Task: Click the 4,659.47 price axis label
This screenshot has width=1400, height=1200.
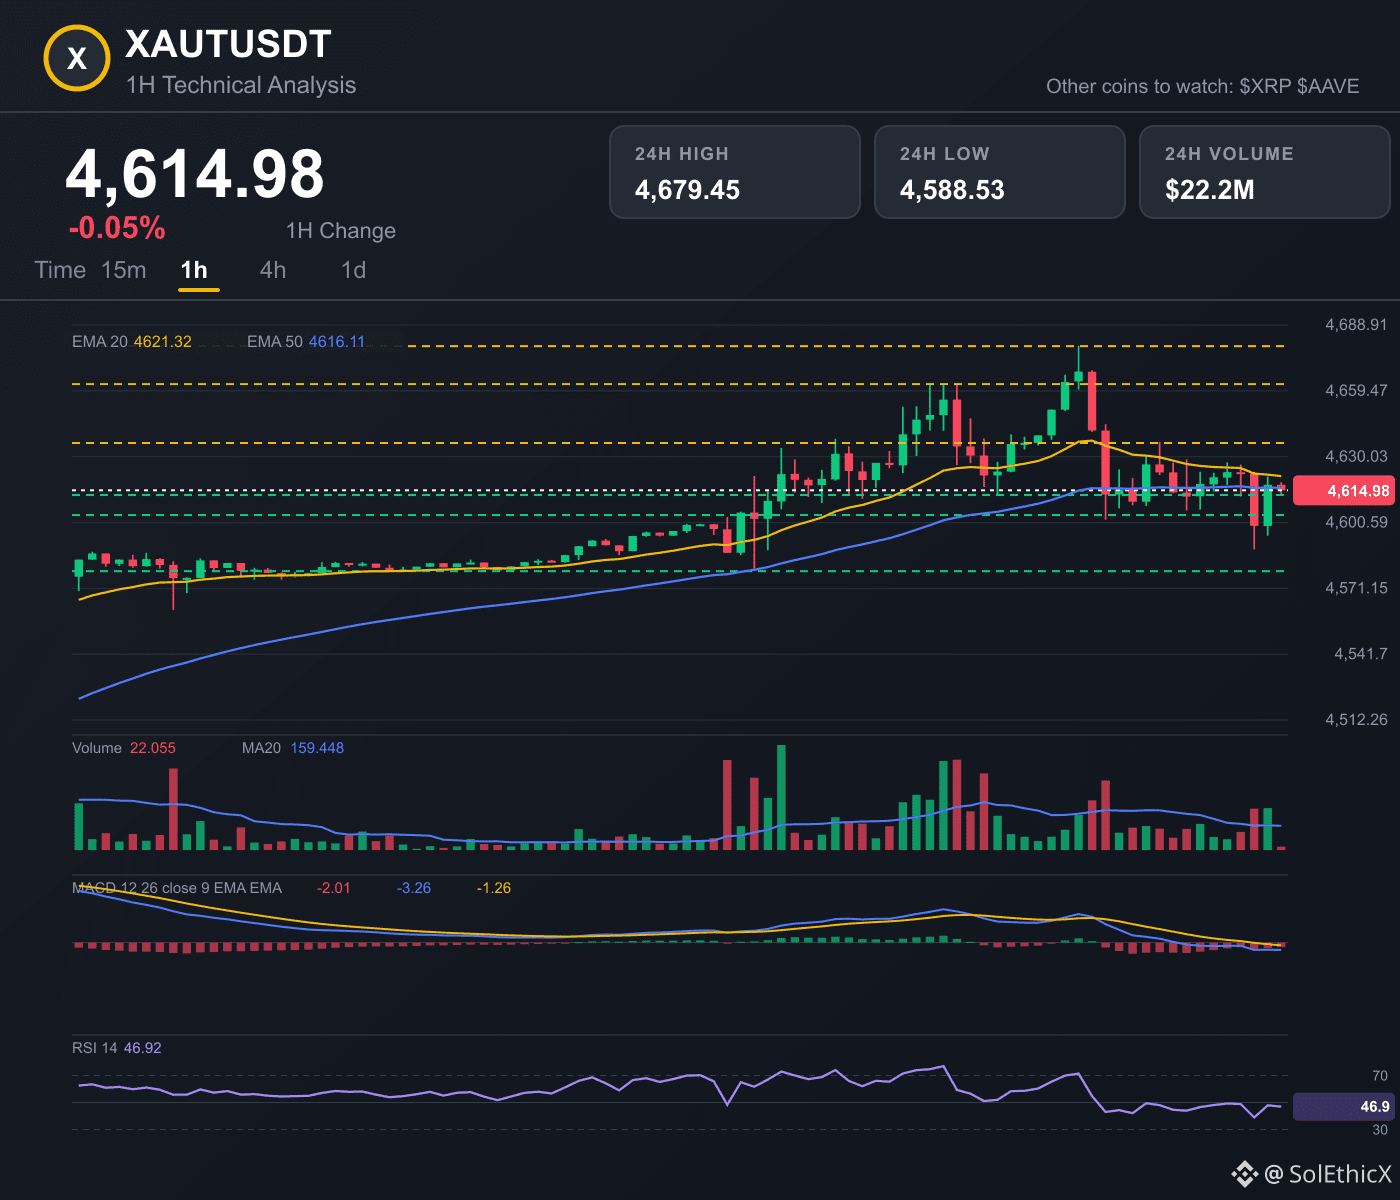Action: click(x=1356, y=390)
